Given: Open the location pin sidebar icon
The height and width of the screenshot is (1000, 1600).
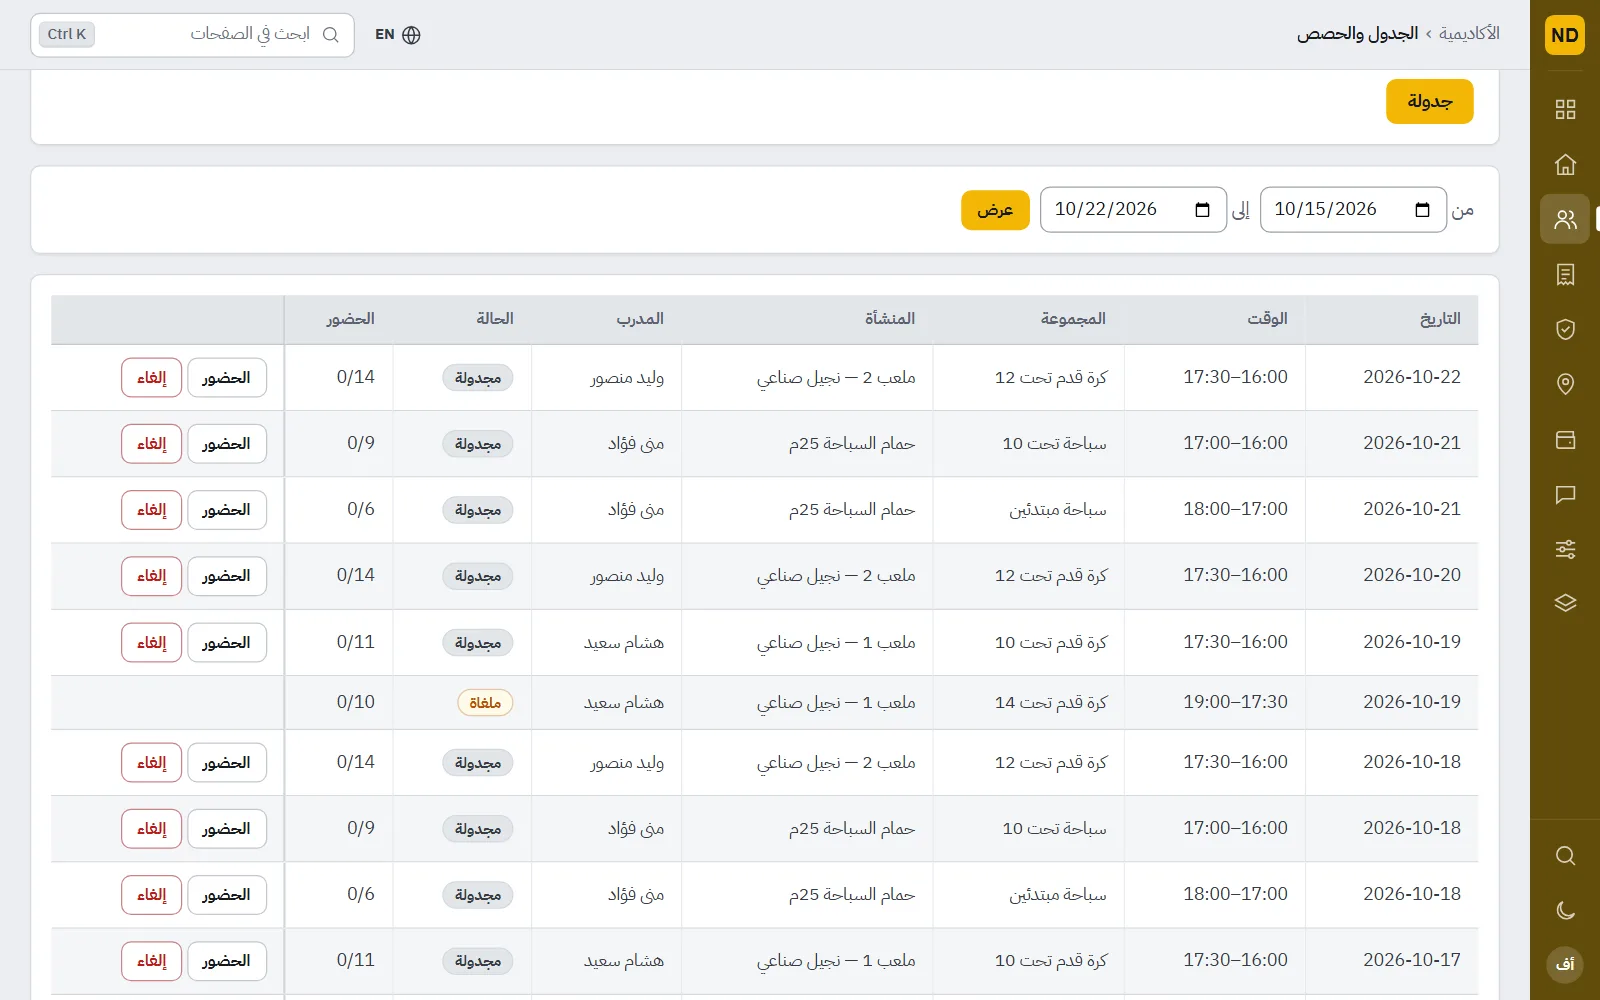Looking at the screenshot, I should click(x=1565, y=384).
